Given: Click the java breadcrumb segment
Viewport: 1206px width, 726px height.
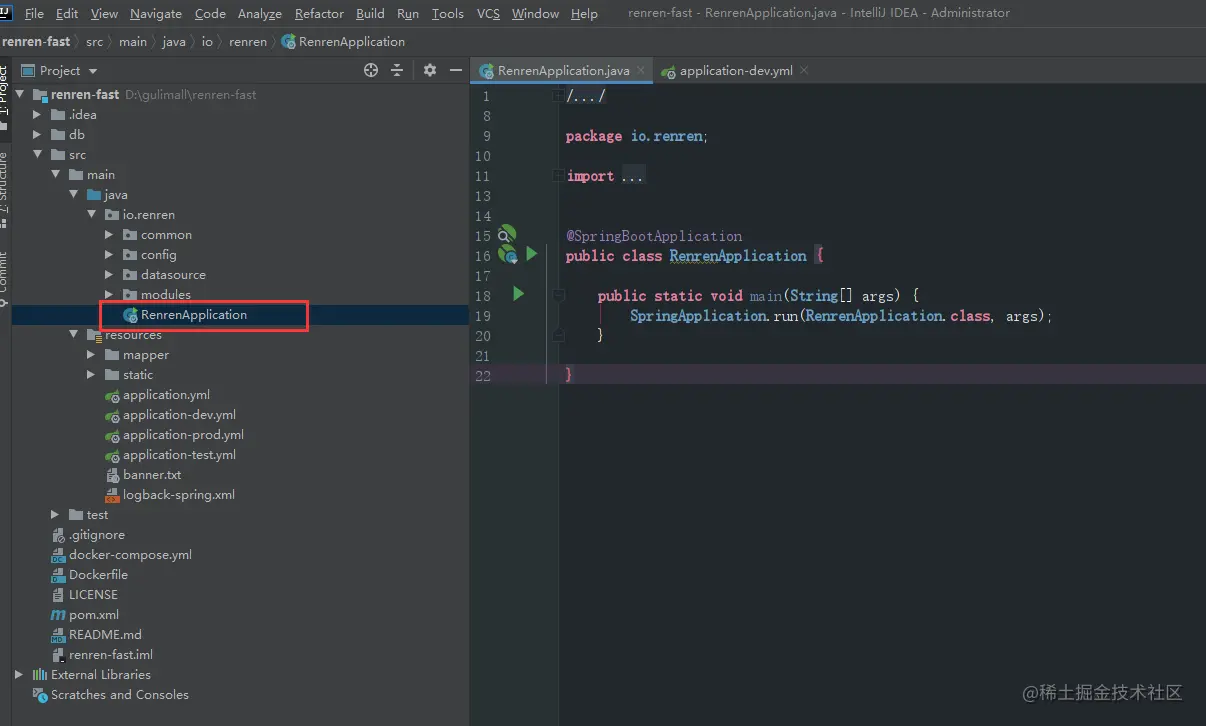Looking at the screenshot, I should (x=174, y=42).
